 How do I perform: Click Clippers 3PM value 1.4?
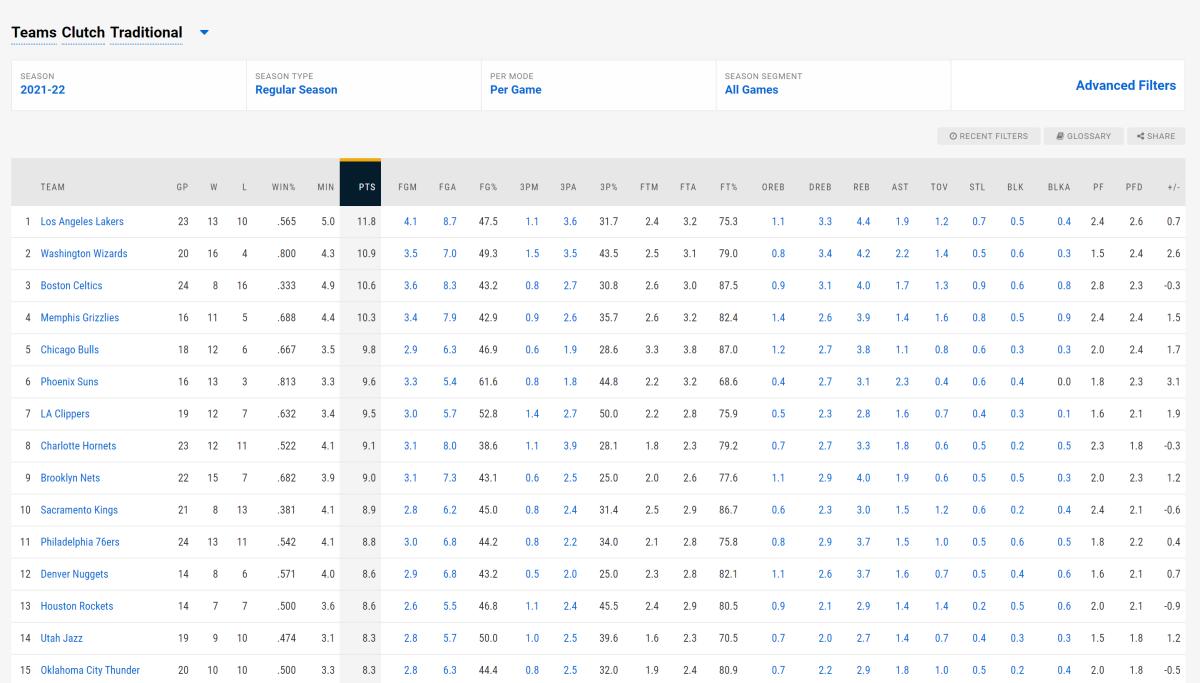point(532,414)
